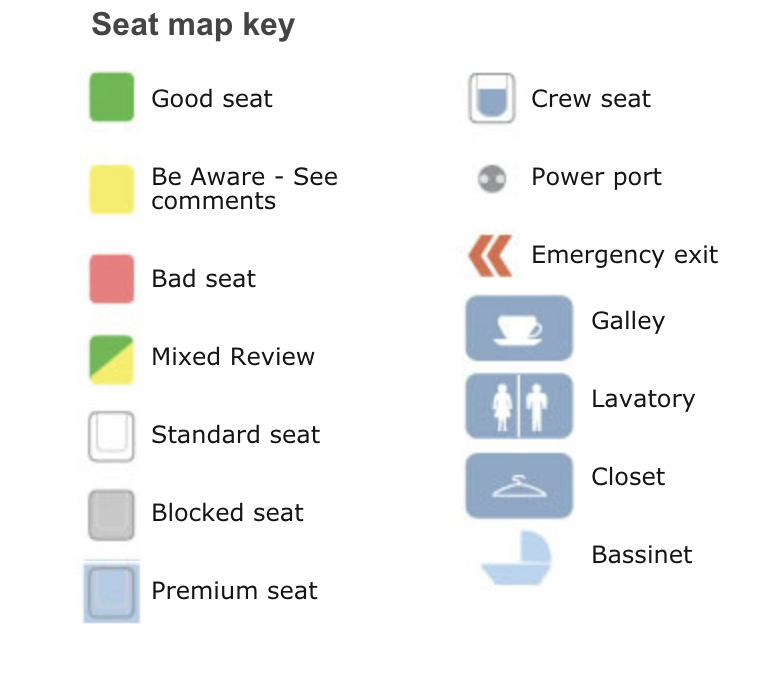Click the Premium seat label text
Screen dimensions: 776x678
click(235, 591)
